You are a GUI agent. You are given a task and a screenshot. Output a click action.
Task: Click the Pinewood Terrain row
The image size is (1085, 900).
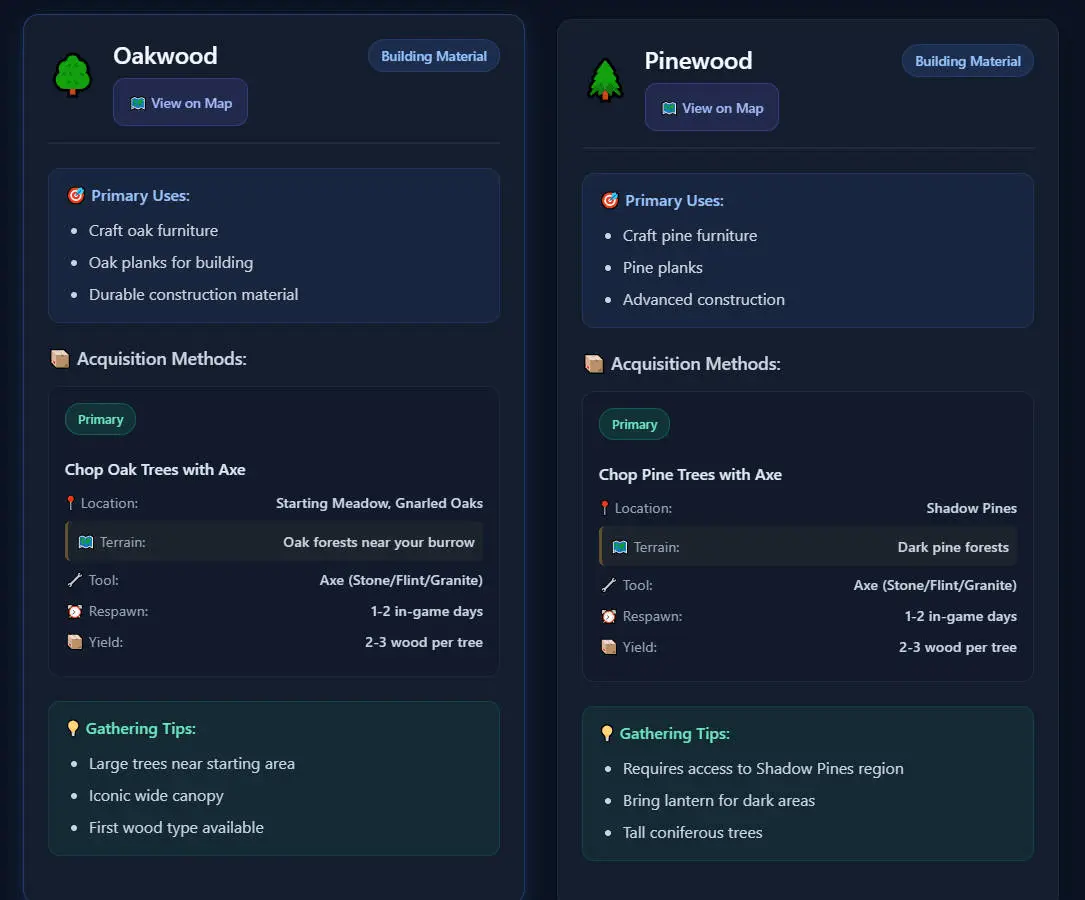pyautogui.click(x=808, y=547)
